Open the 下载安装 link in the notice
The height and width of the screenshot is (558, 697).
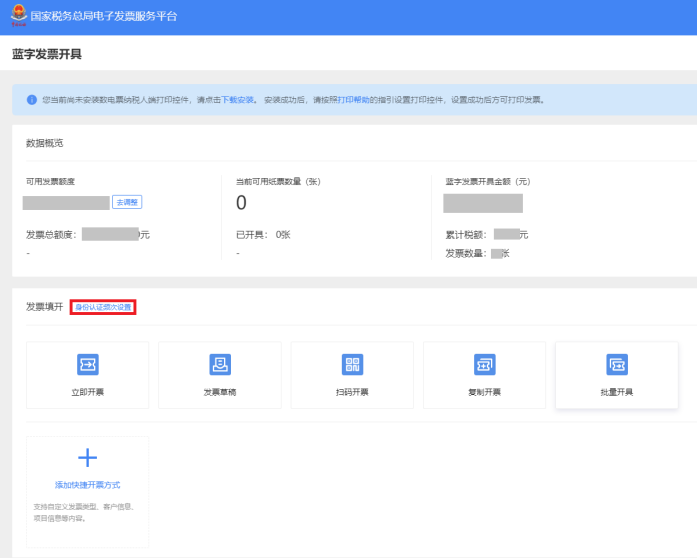[238, 100]
